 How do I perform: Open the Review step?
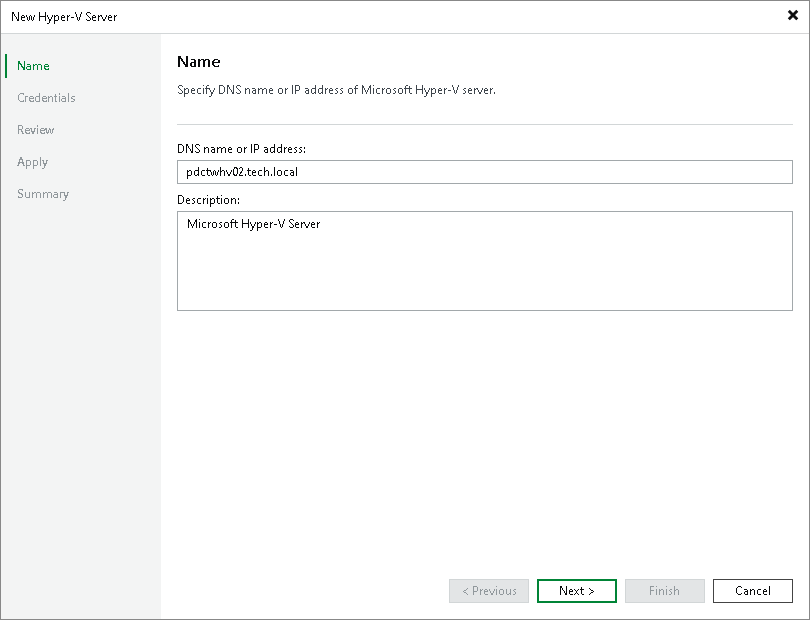[35, 129]
